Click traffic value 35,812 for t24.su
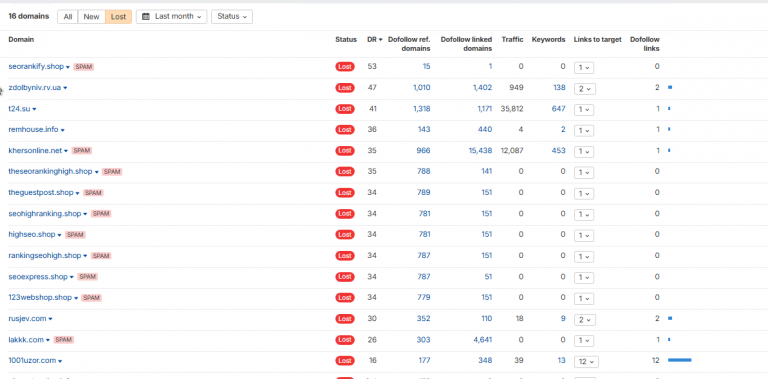 [512, 109]
